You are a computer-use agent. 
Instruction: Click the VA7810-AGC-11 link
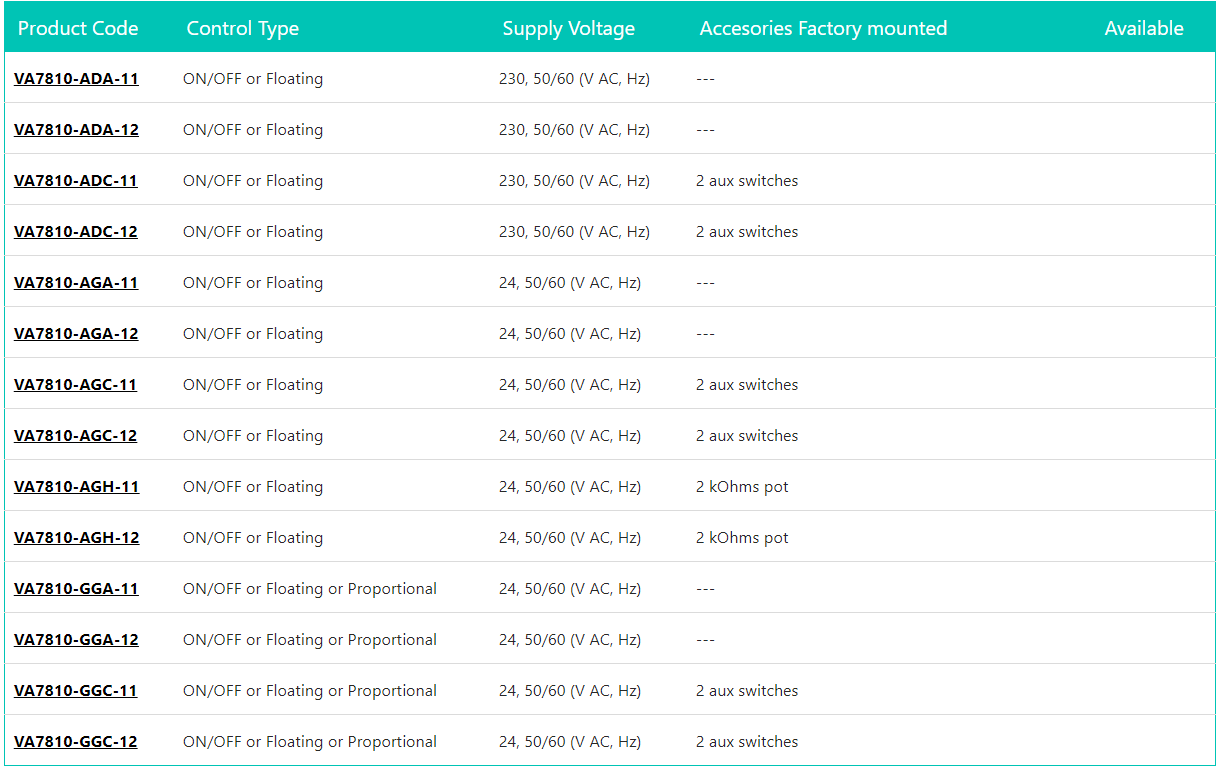(76, 385)
